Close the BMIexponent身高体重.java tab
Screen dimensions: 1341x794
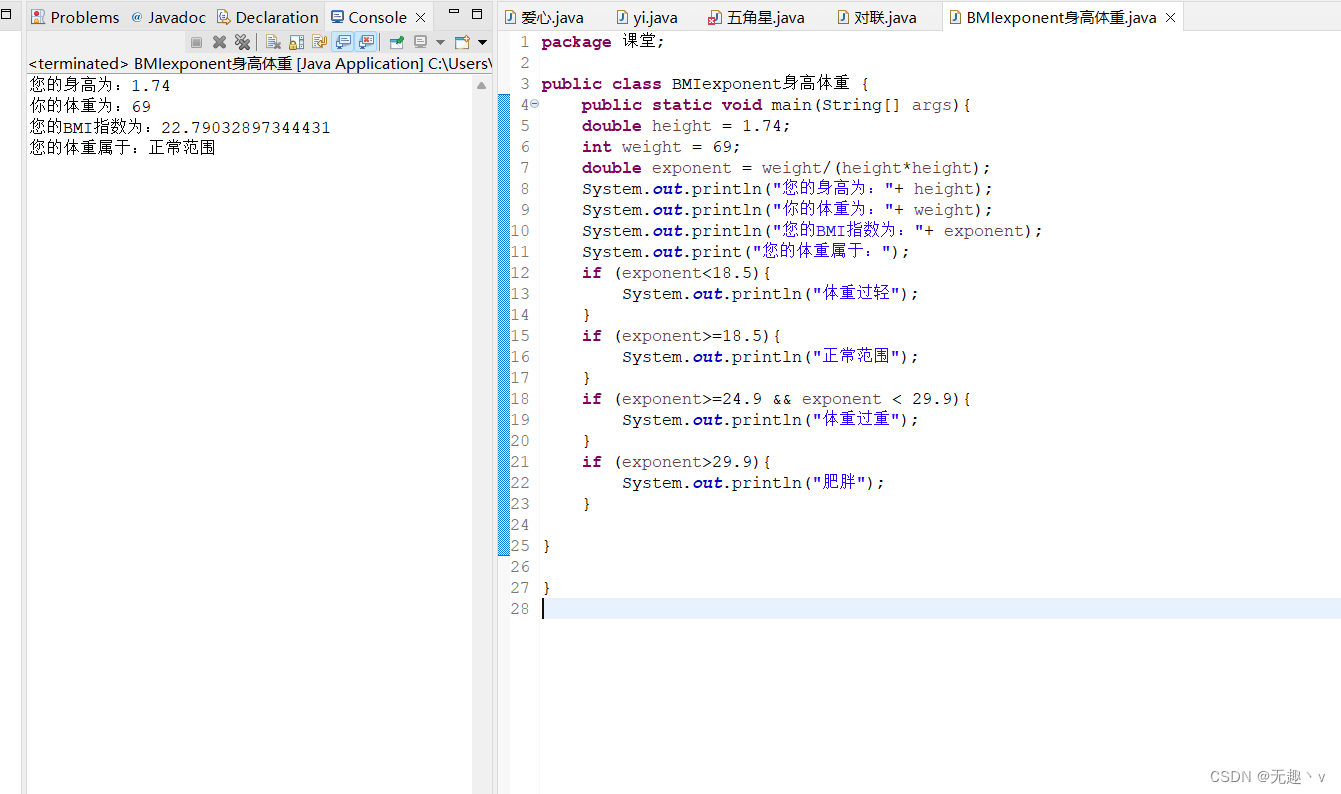click(1170, 16)
